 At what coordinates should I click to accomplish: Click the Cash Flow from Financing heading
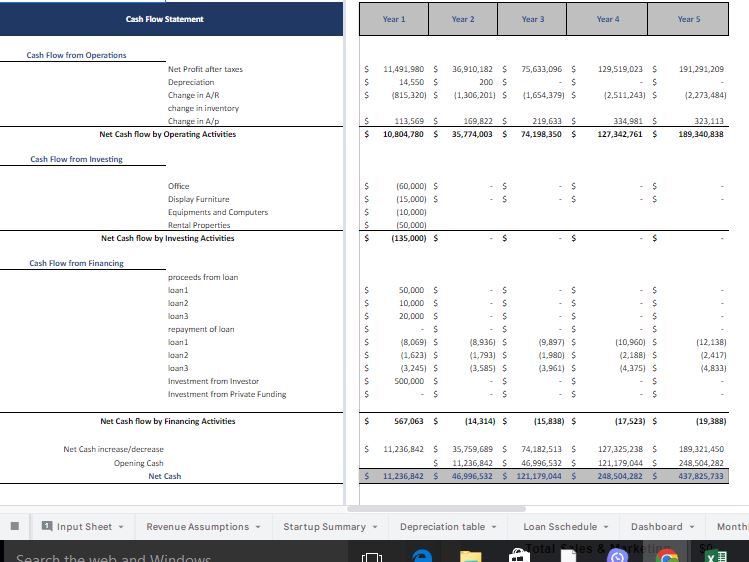pos(76,263)
